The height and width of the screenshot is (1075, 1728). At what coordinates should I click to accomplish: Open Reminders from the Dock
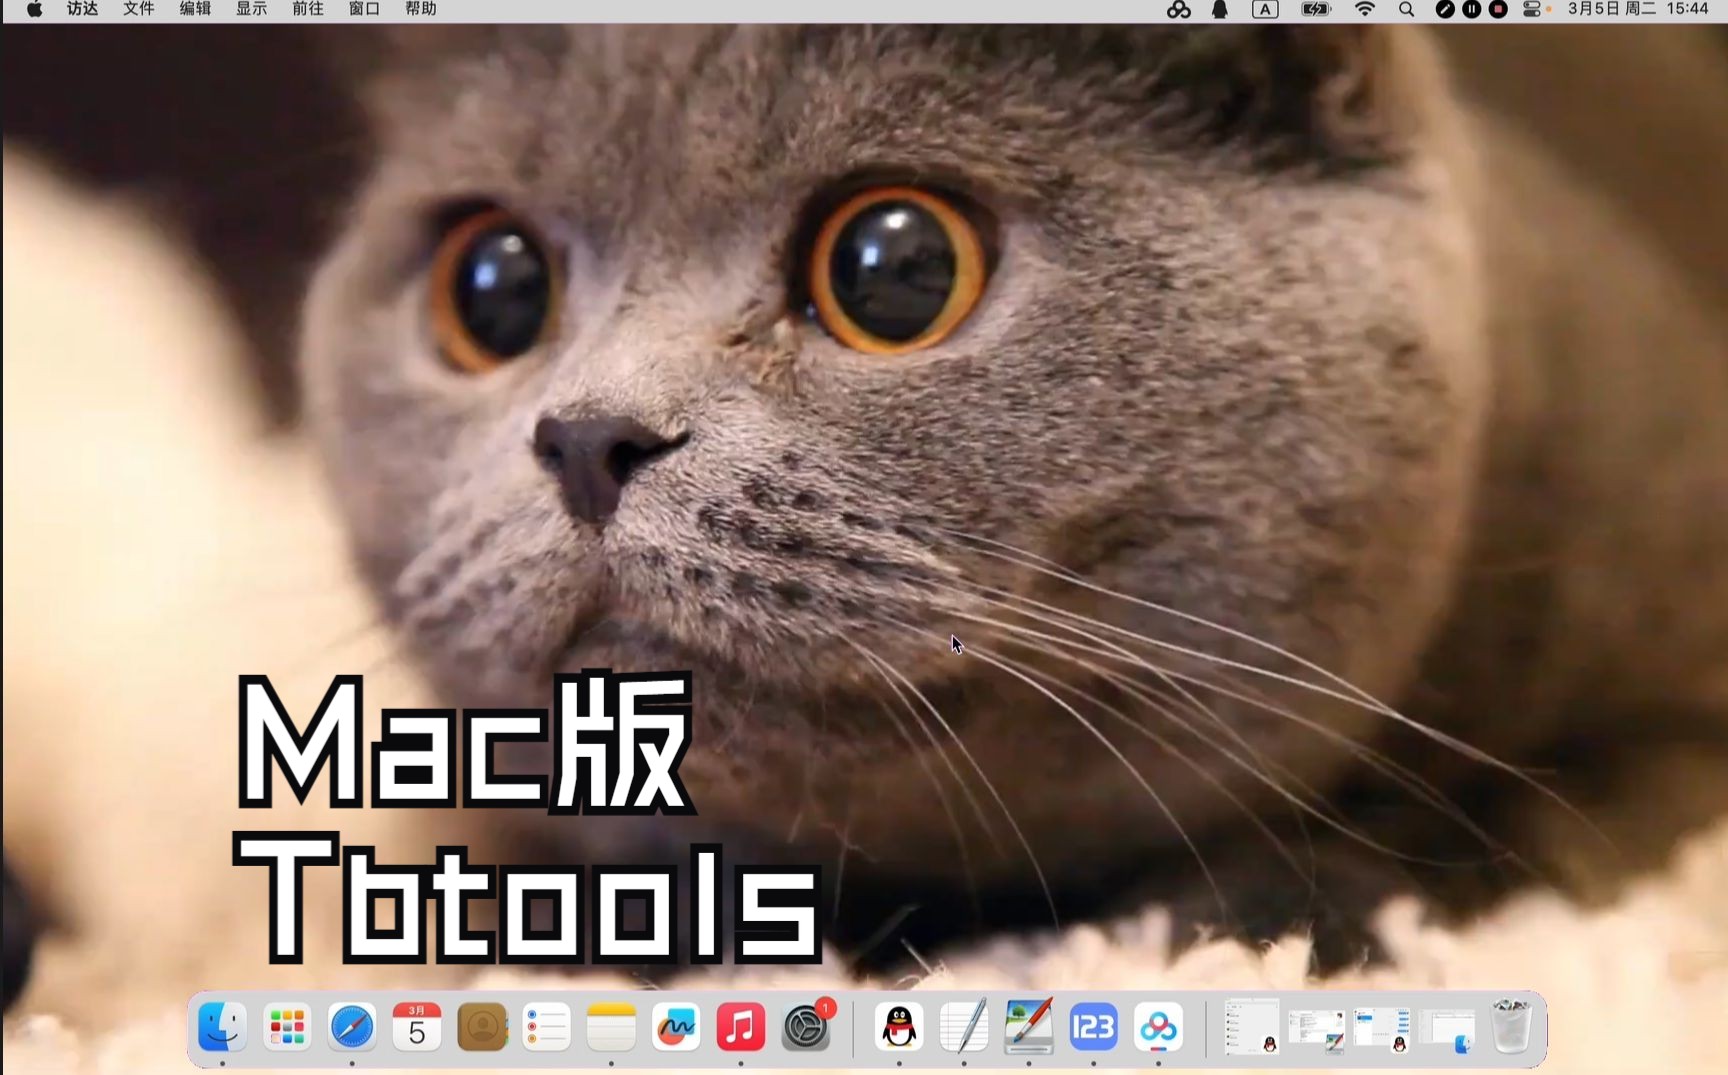(x=547, y=1028)
